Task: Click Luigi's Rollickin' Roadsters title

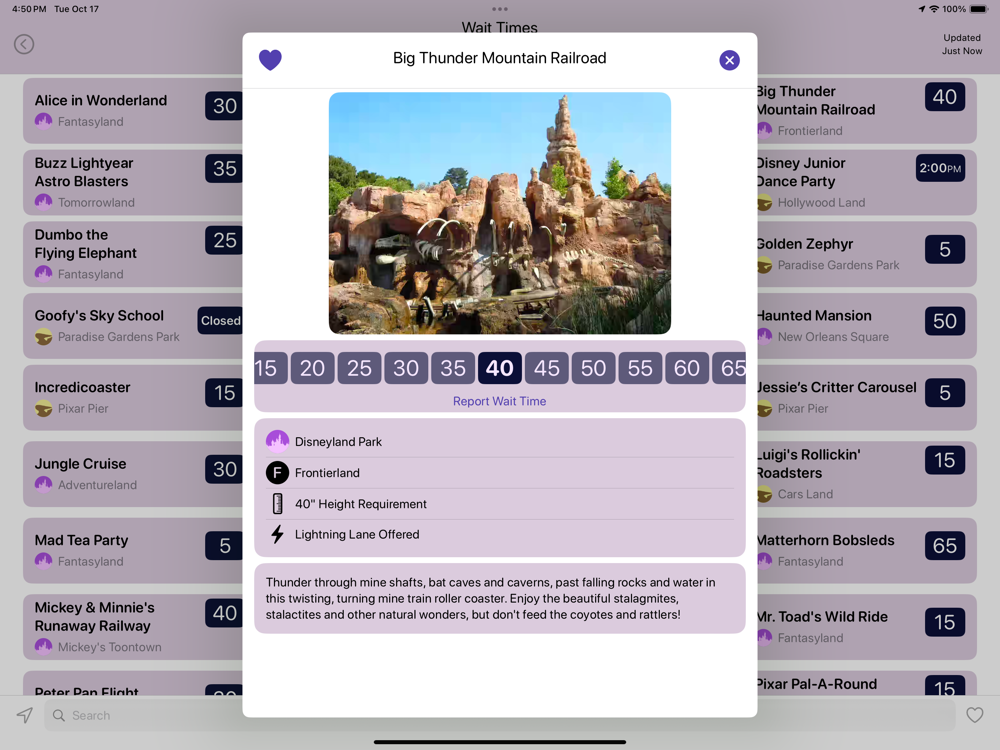Action: click(x=809, y=464)
